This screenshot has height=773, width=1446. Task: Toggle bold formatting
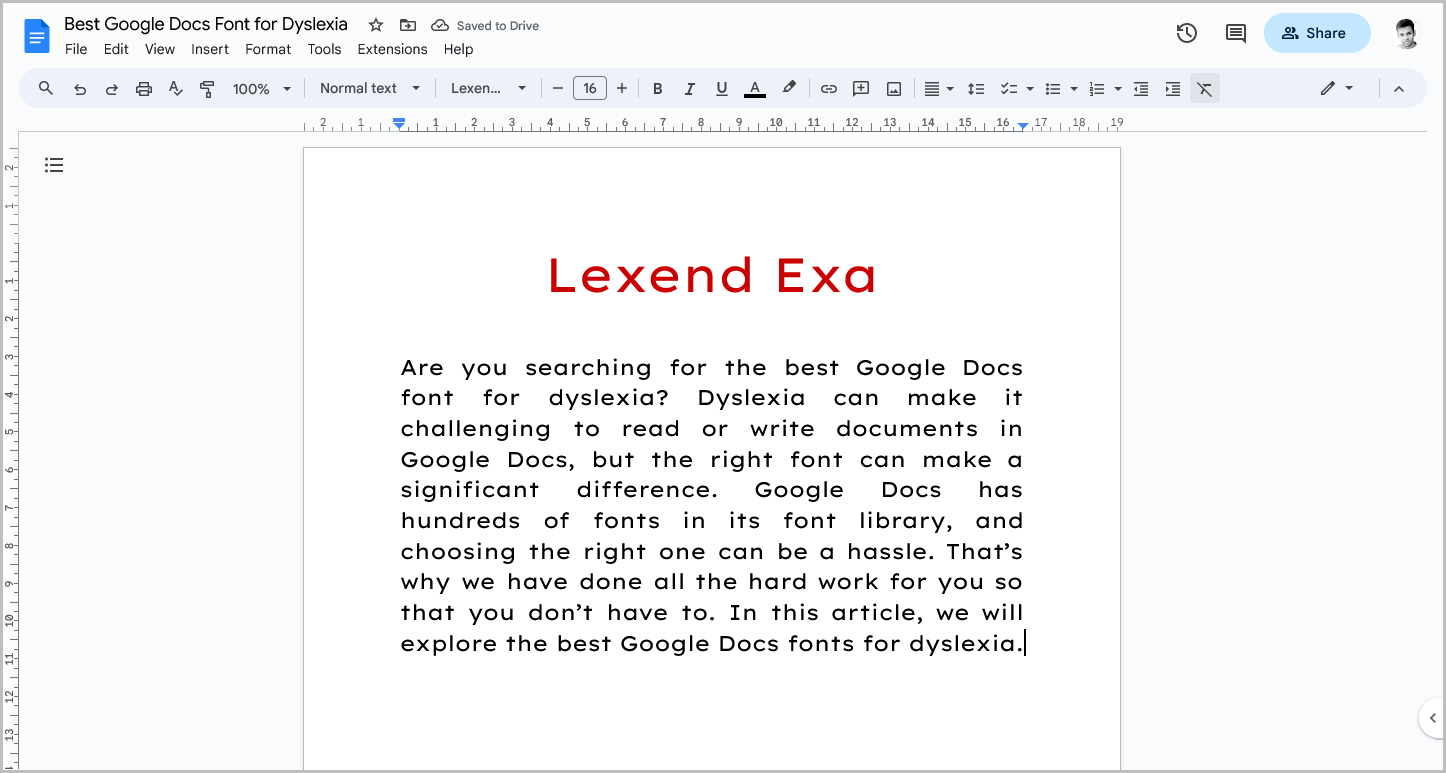[x=658, y=89]
